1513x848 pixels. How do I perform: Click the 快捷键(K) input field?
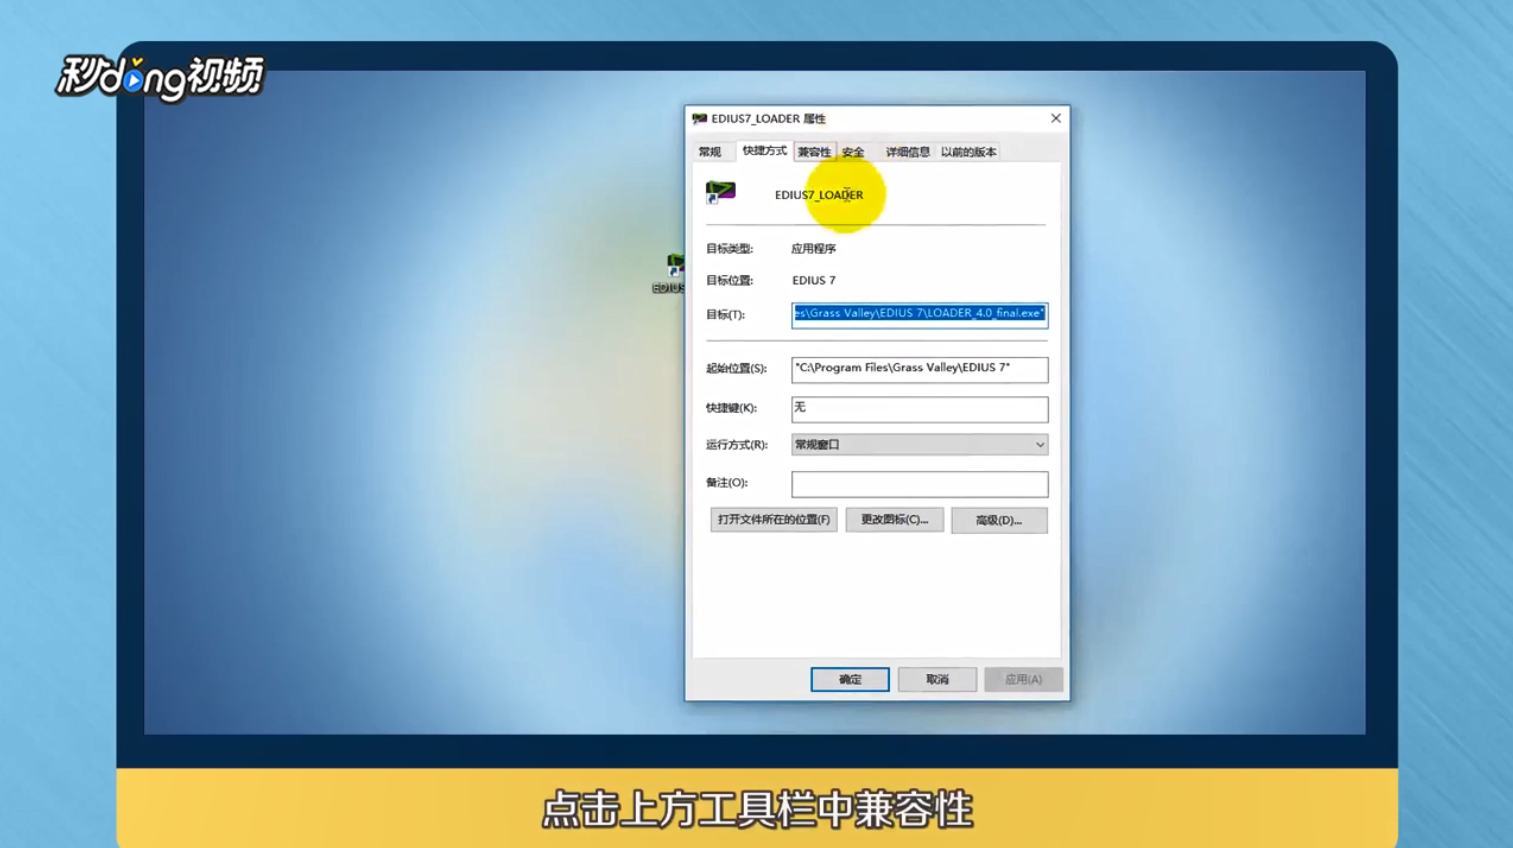[x=919, y=408]
